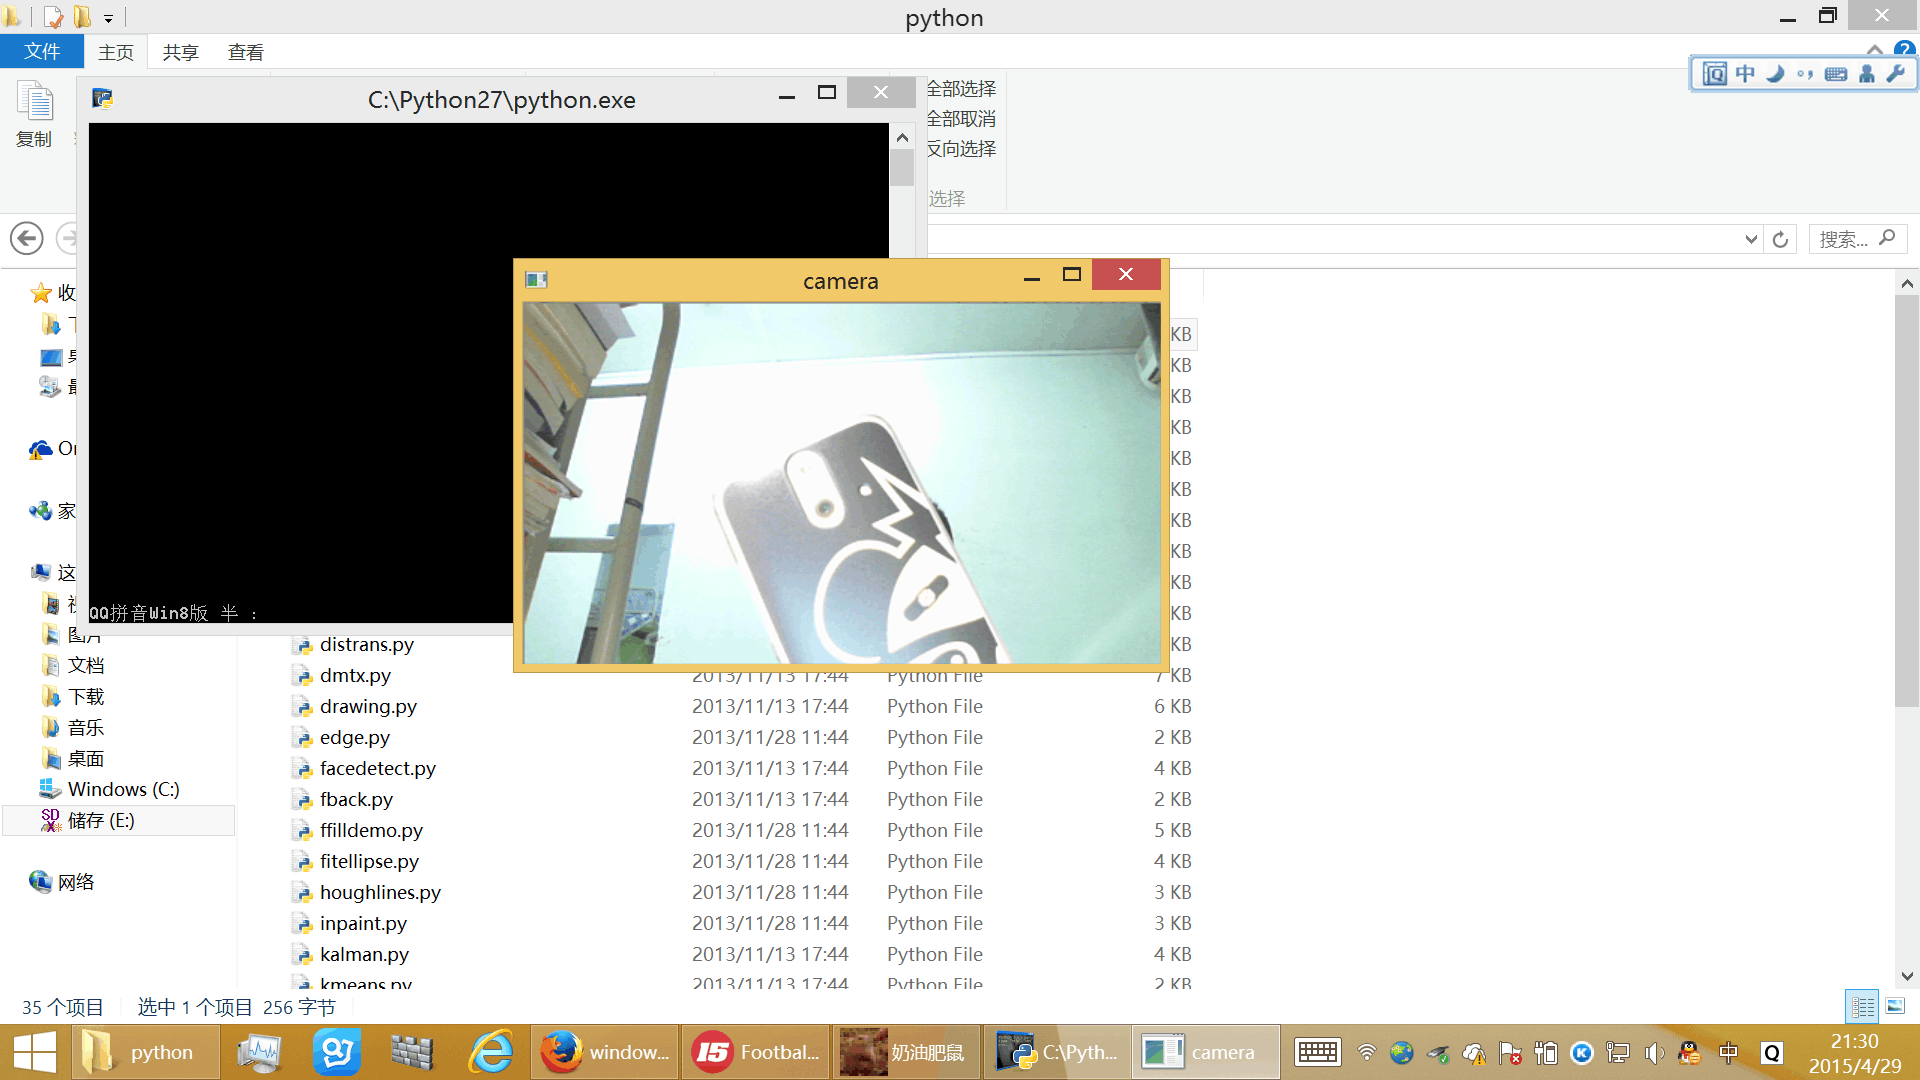Toggle IME punctuation mode
The width and height of the screenshot is (1920, 1080).
(x=1805, y=74)
